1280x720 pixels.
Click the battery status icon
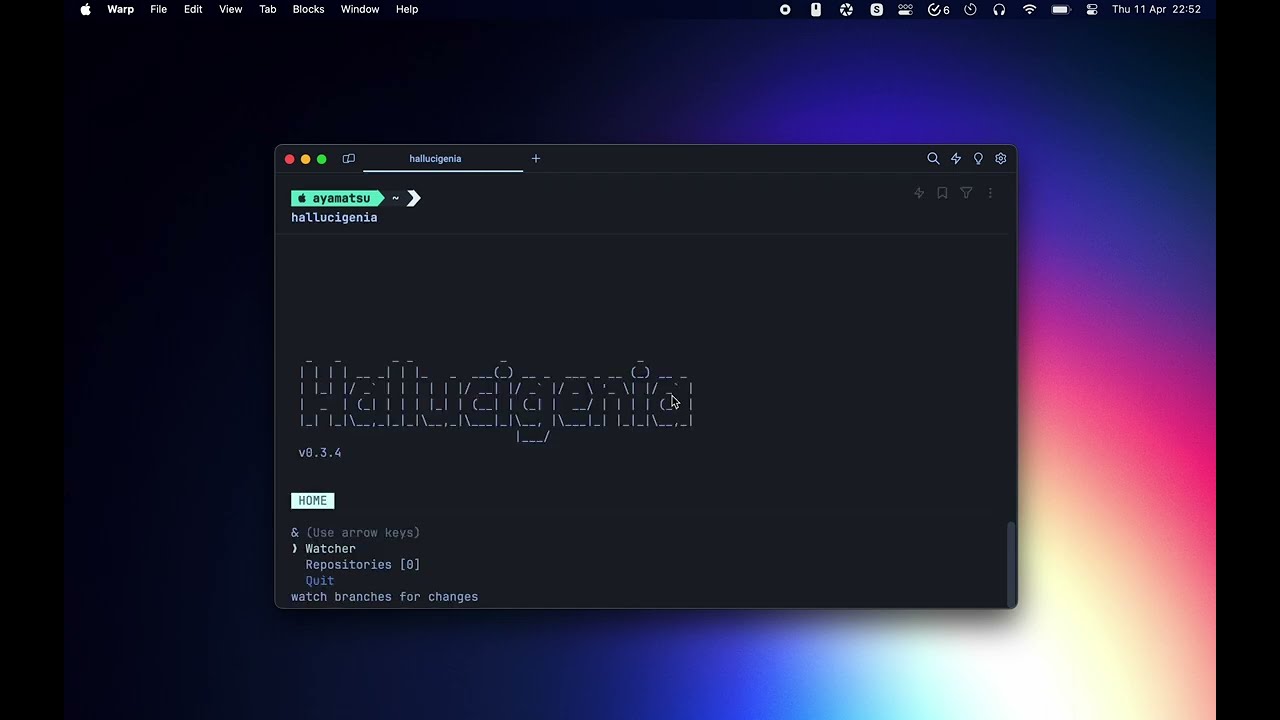coord(1061,9)
